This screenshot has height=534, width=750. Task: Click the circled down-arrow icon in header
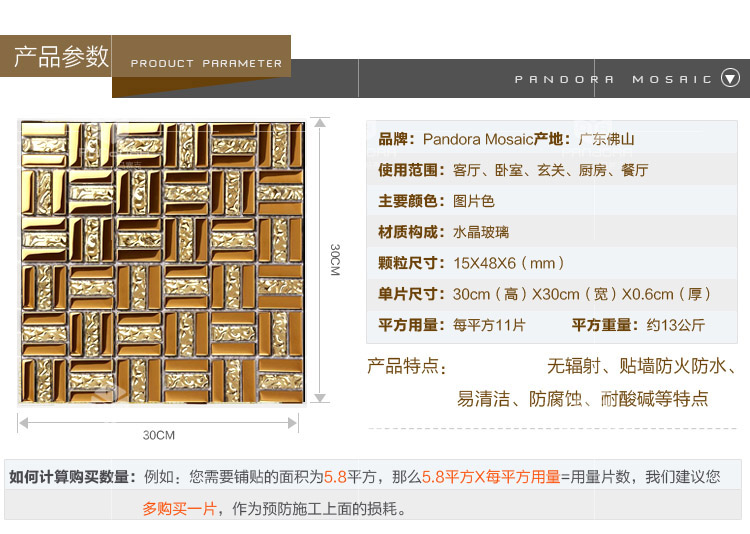(730, 78)
